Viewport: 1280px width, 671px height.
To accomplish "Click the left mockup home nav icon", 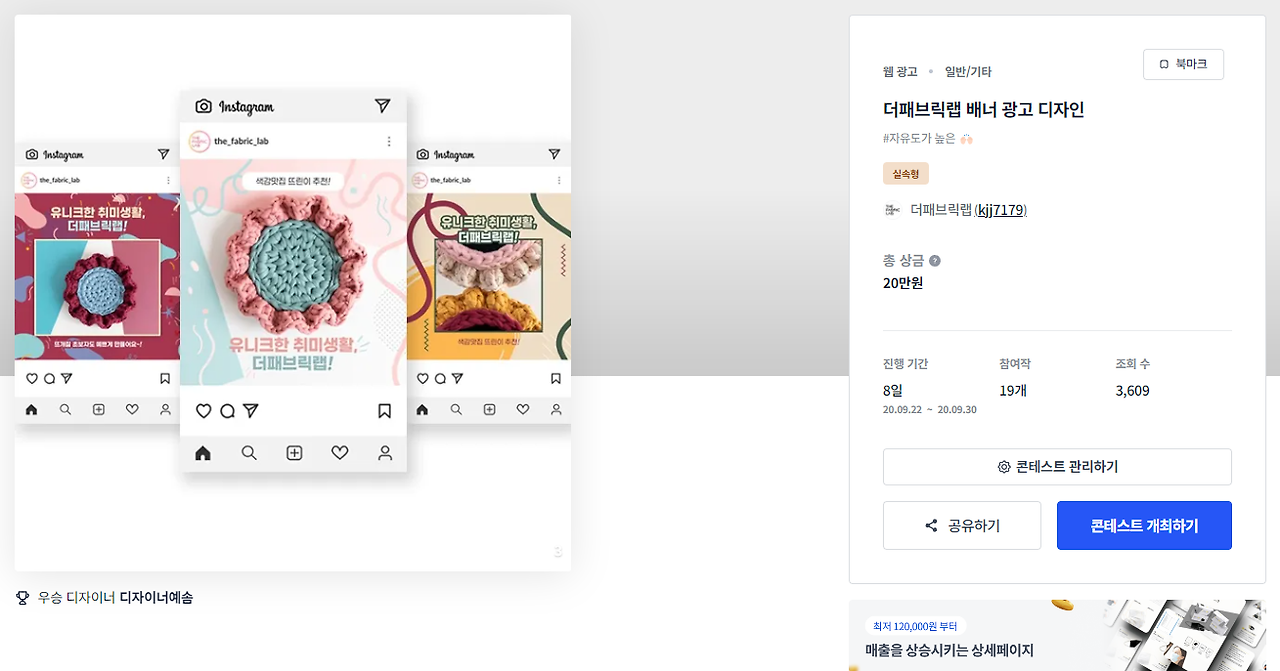I will tap(31, 409).
